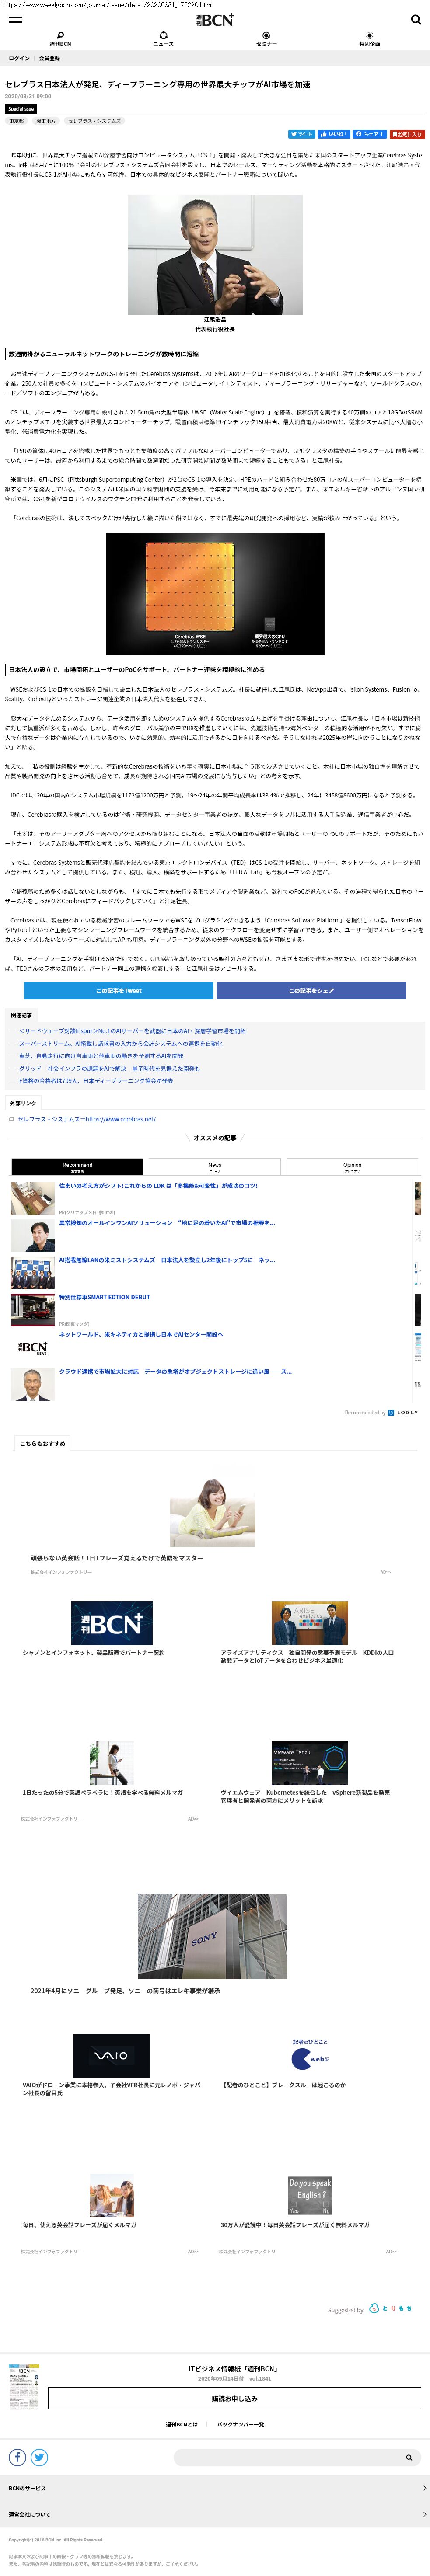Select the Recommend tab
430x2576 pixels.
coord(77,1166)
